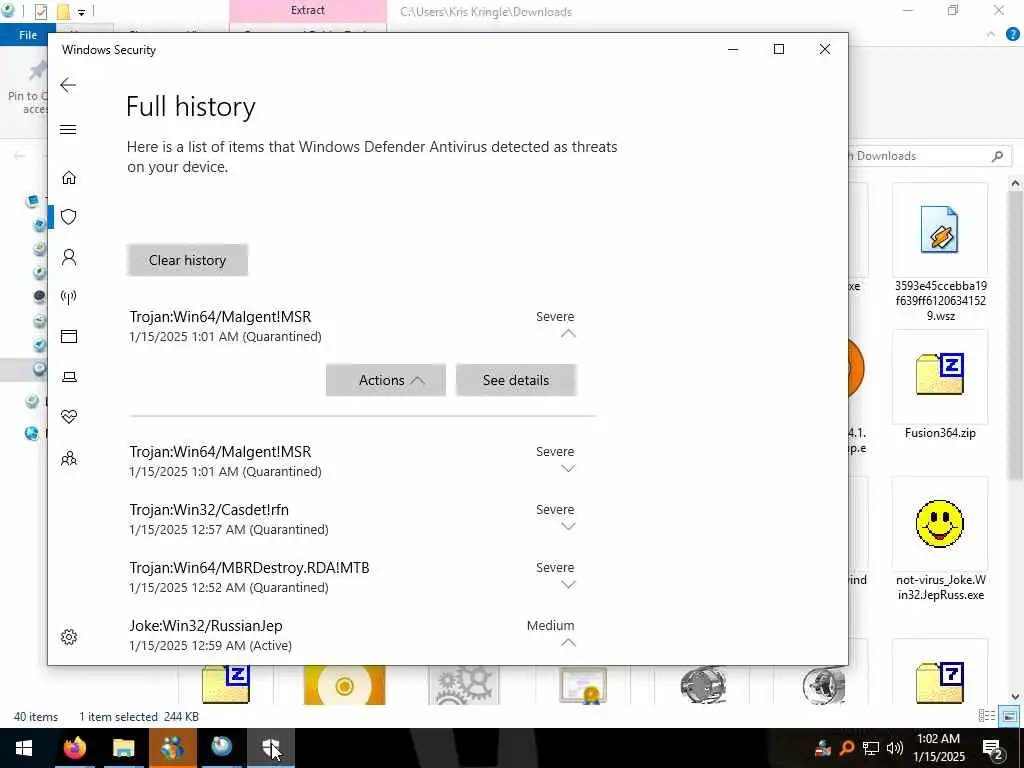Open the notification center with 2 notifications

(993, 748)
